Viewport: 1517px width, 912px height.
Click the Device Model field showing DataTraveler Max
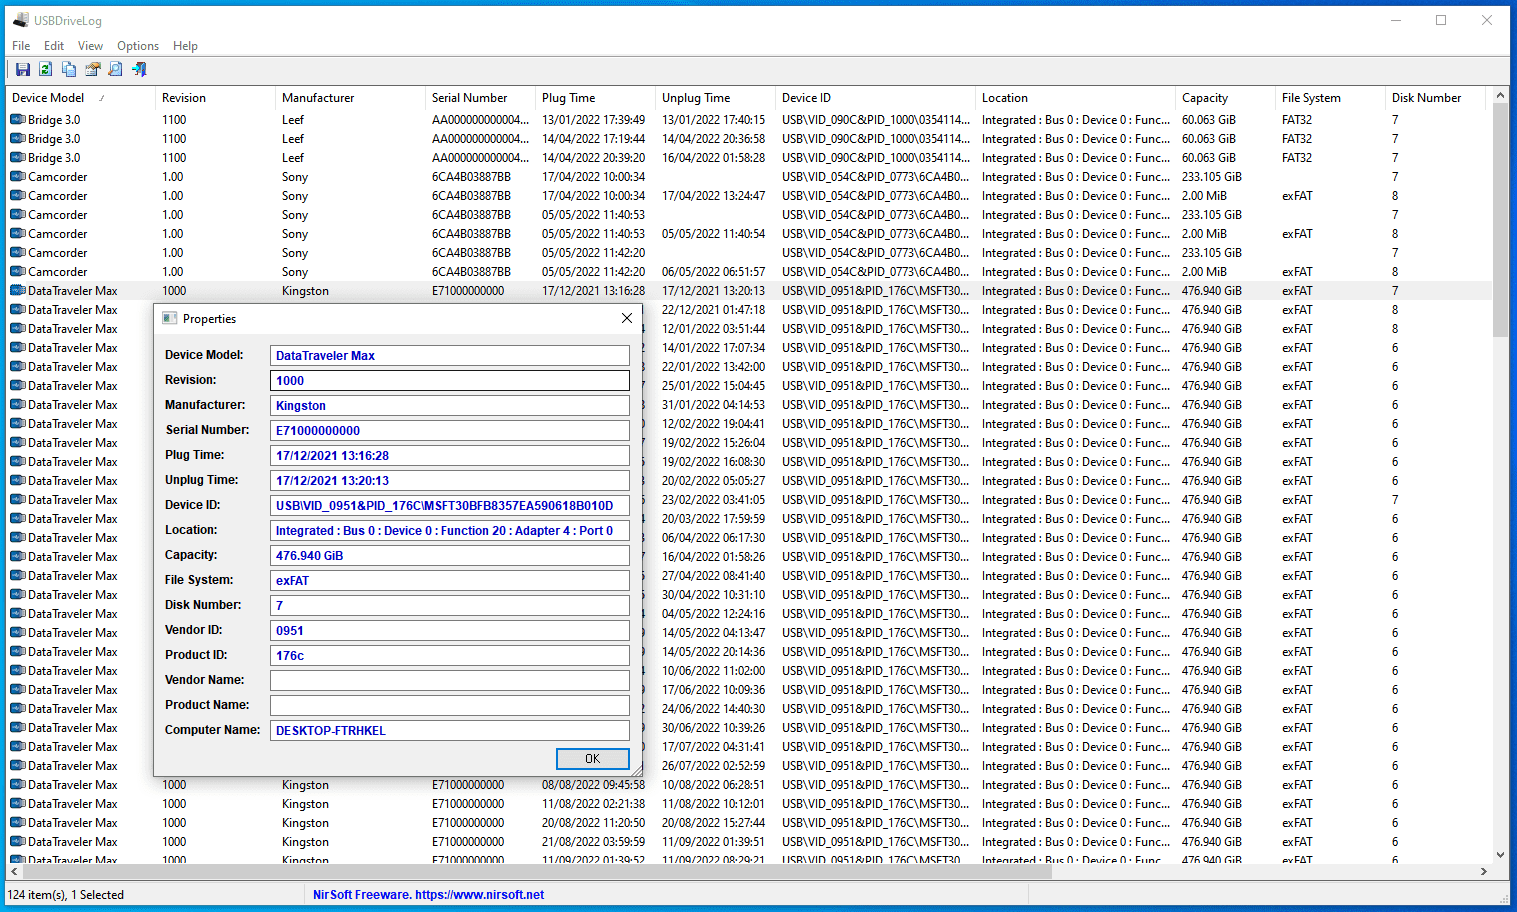click(450, 356)
